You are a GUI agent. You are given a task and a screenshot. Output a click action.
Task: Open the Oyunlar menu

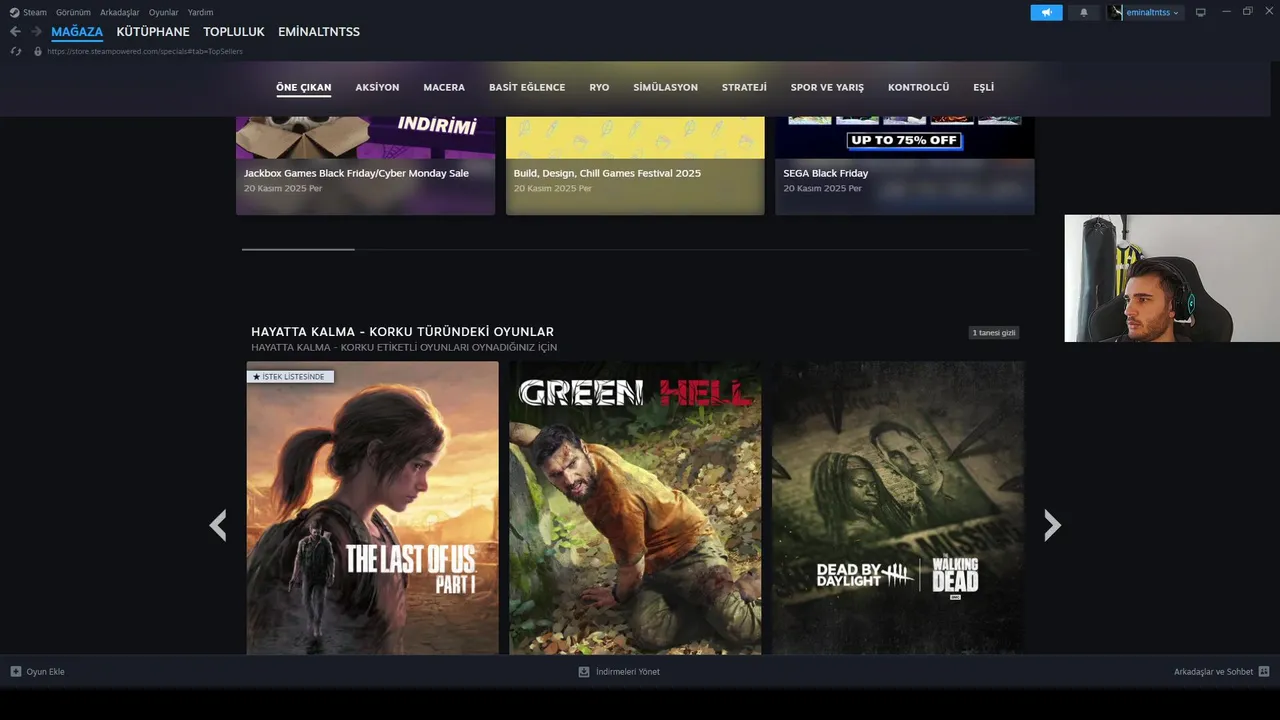click(164, 12)
